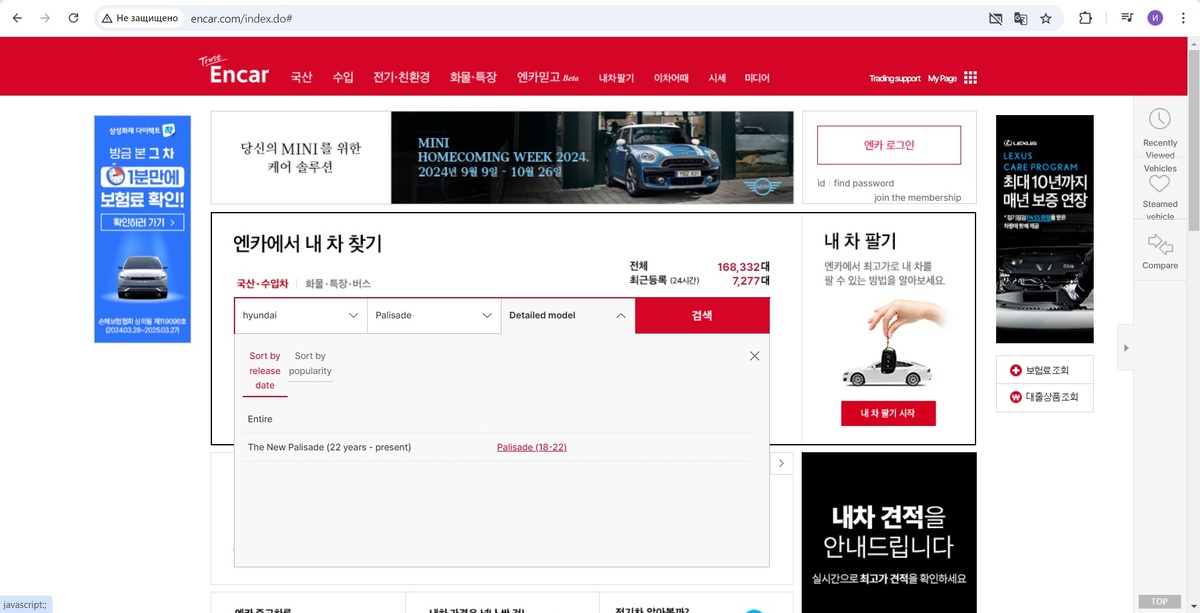Click the third-party cookies blocked eye icon in address bar
Screen dimensions: 1200x613
point(994,18)
